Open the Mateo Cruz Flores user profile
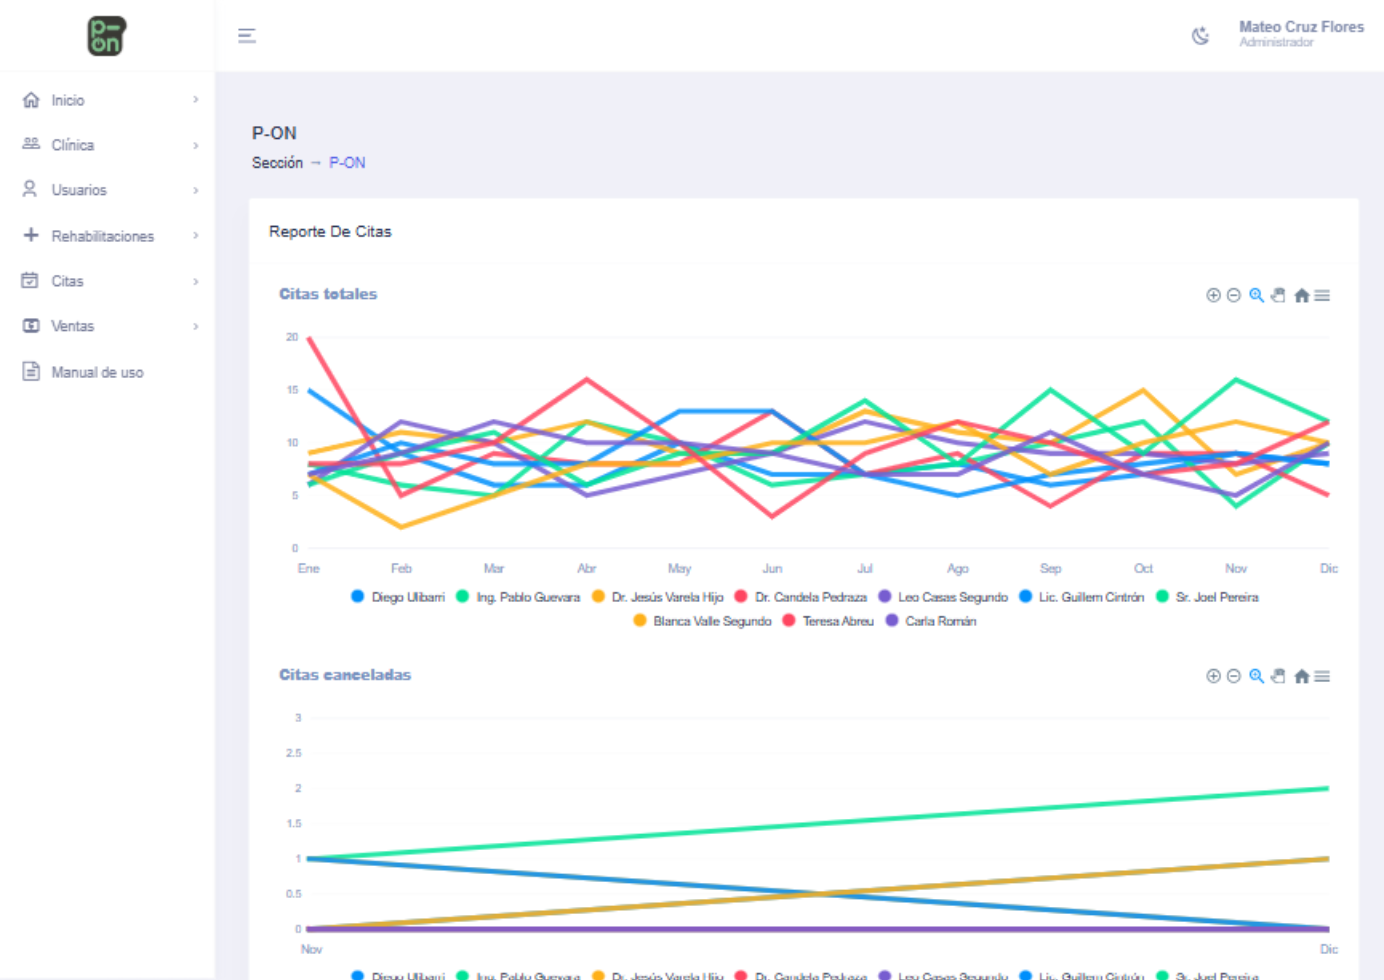The image size is (1384, 980). click(1300, 33)
